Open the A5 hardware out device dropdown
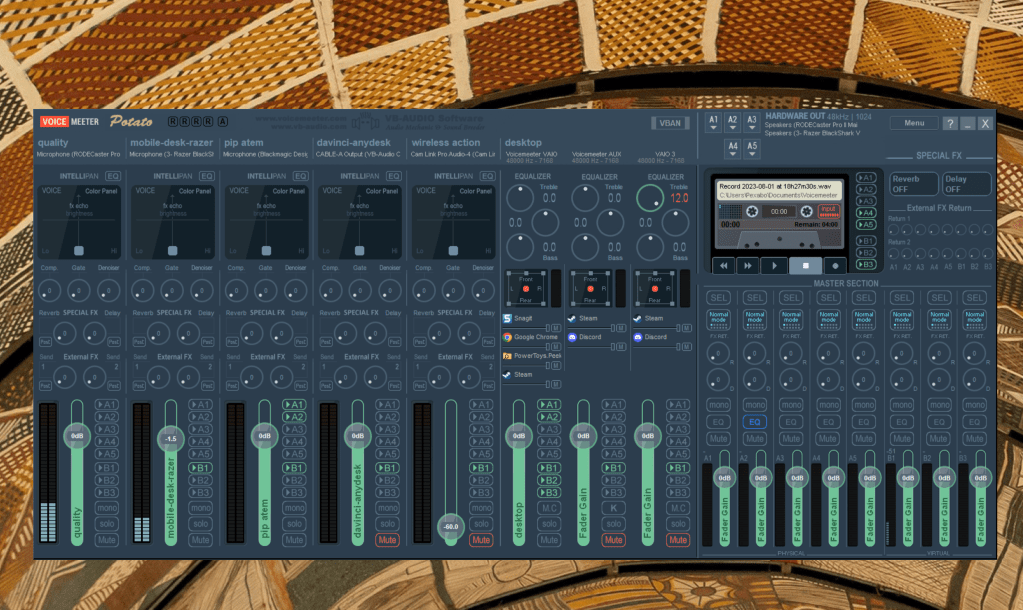This screenshot has width=1023, height=610. (x=752, y=149)
